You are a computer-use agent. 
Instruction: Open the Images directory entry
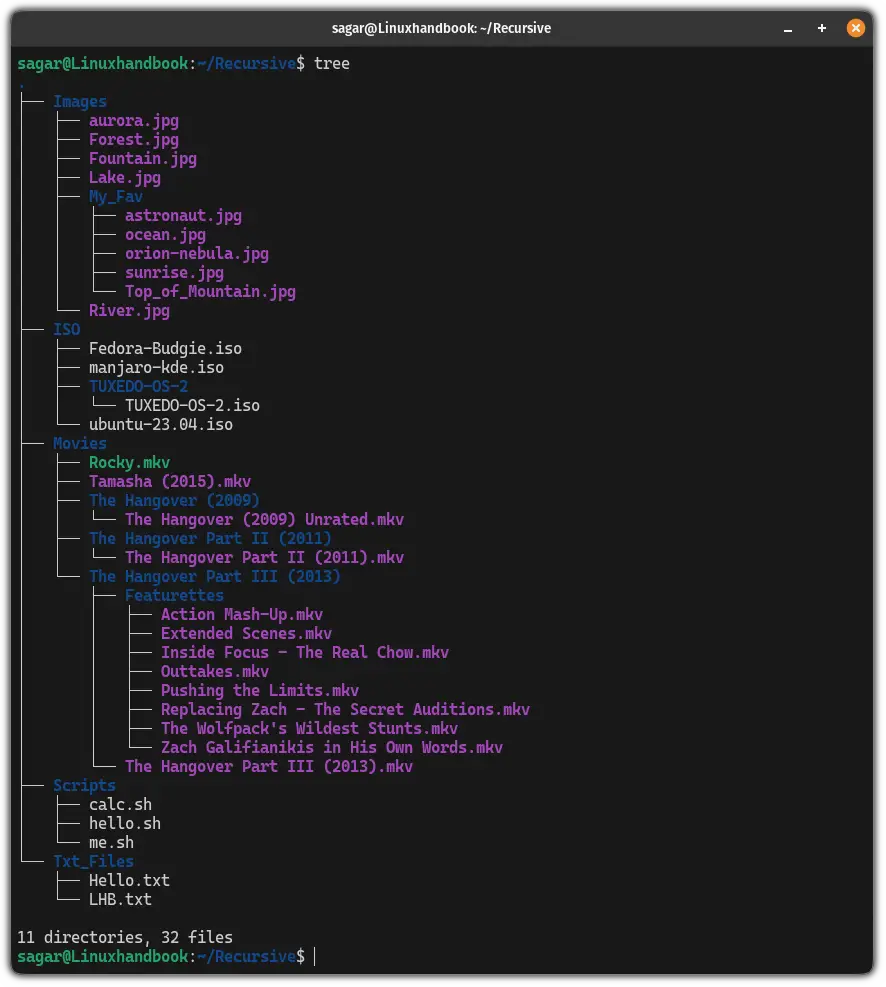point(79,101)
